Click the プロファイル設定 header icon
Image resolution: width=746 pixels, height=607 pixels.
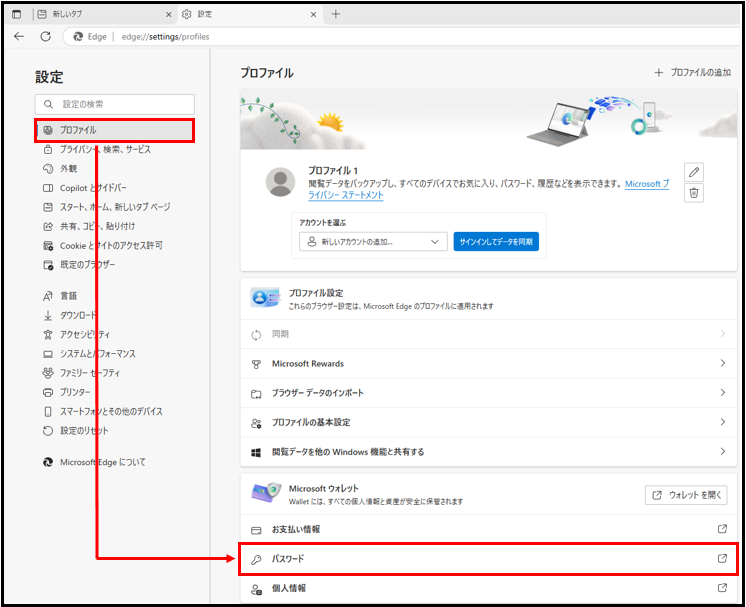click(265, 298)
